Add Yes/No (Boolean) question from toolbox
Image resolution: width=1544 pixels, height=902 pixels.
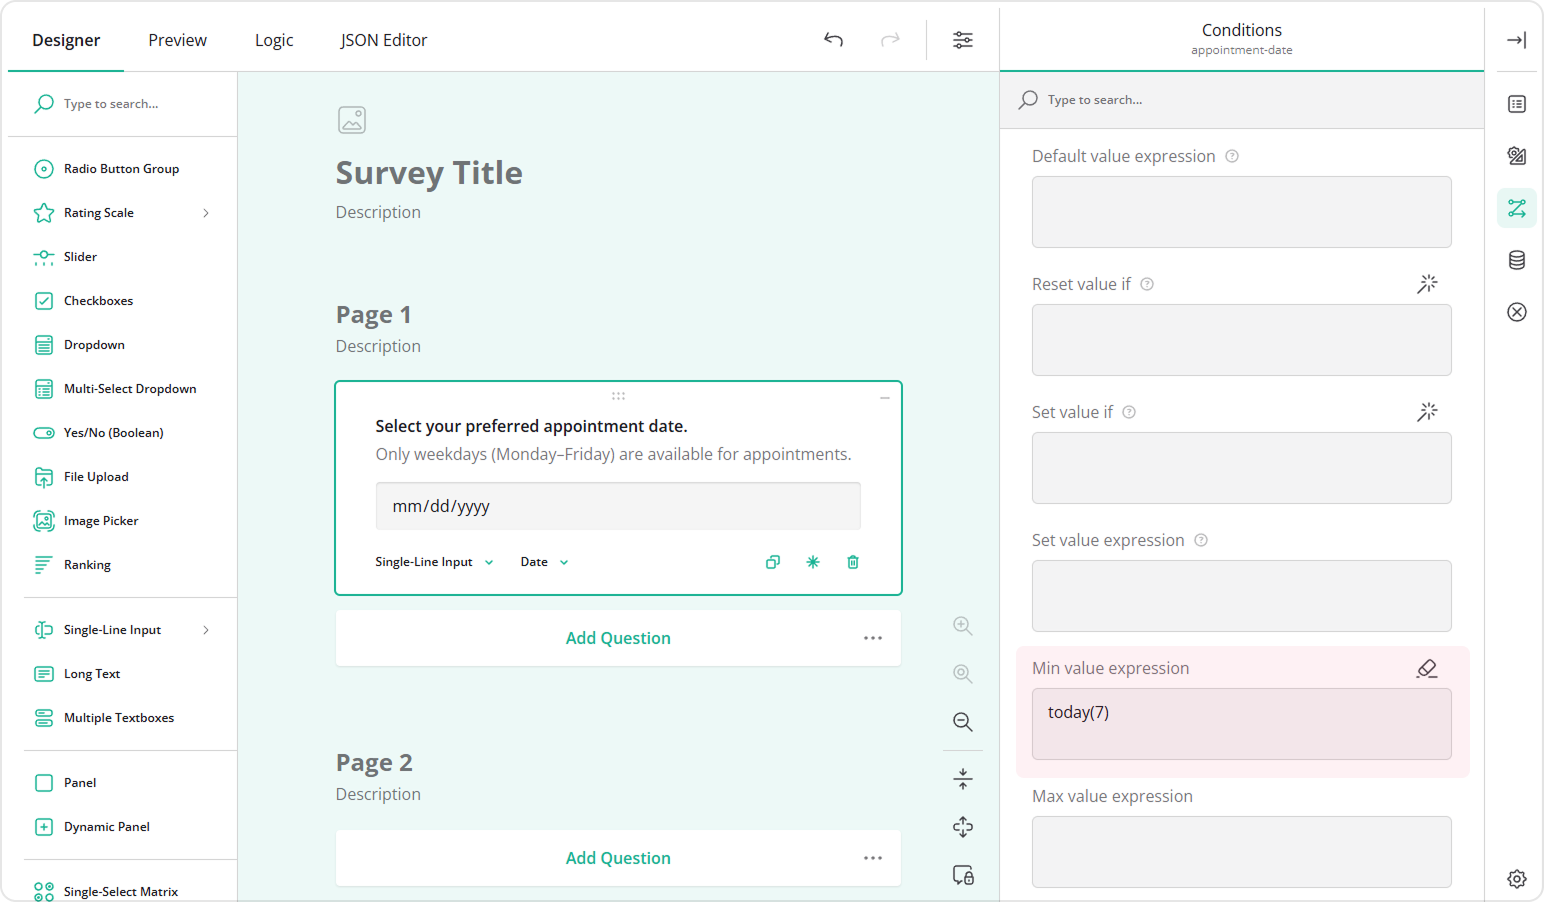[x=113, y=433]
